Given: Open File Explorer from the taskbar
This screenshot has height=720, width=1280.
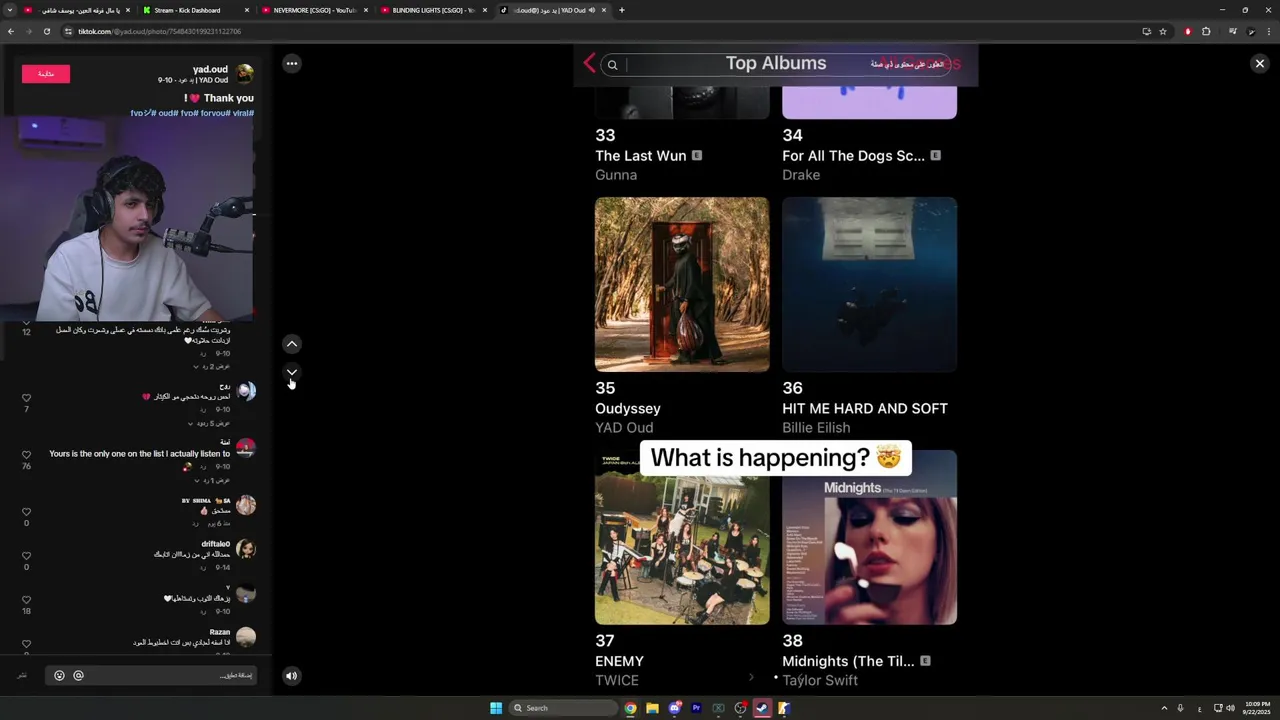Looking at the screenshot, I should [x=652, y=708].
